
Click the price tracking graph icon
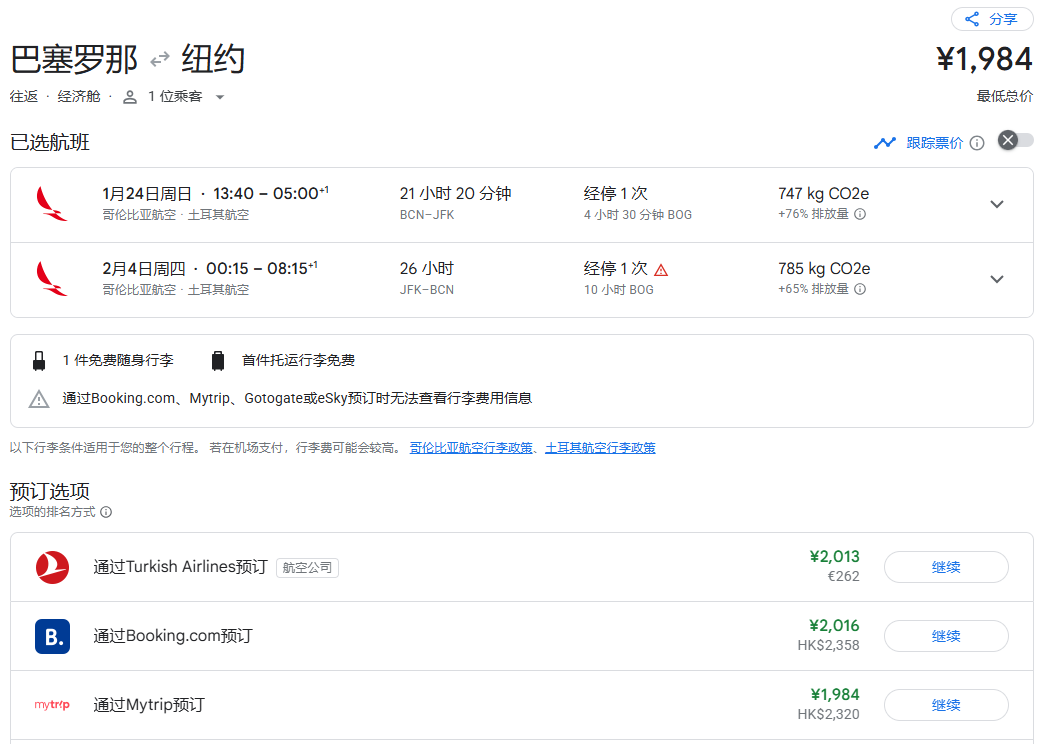coord(885,143)
